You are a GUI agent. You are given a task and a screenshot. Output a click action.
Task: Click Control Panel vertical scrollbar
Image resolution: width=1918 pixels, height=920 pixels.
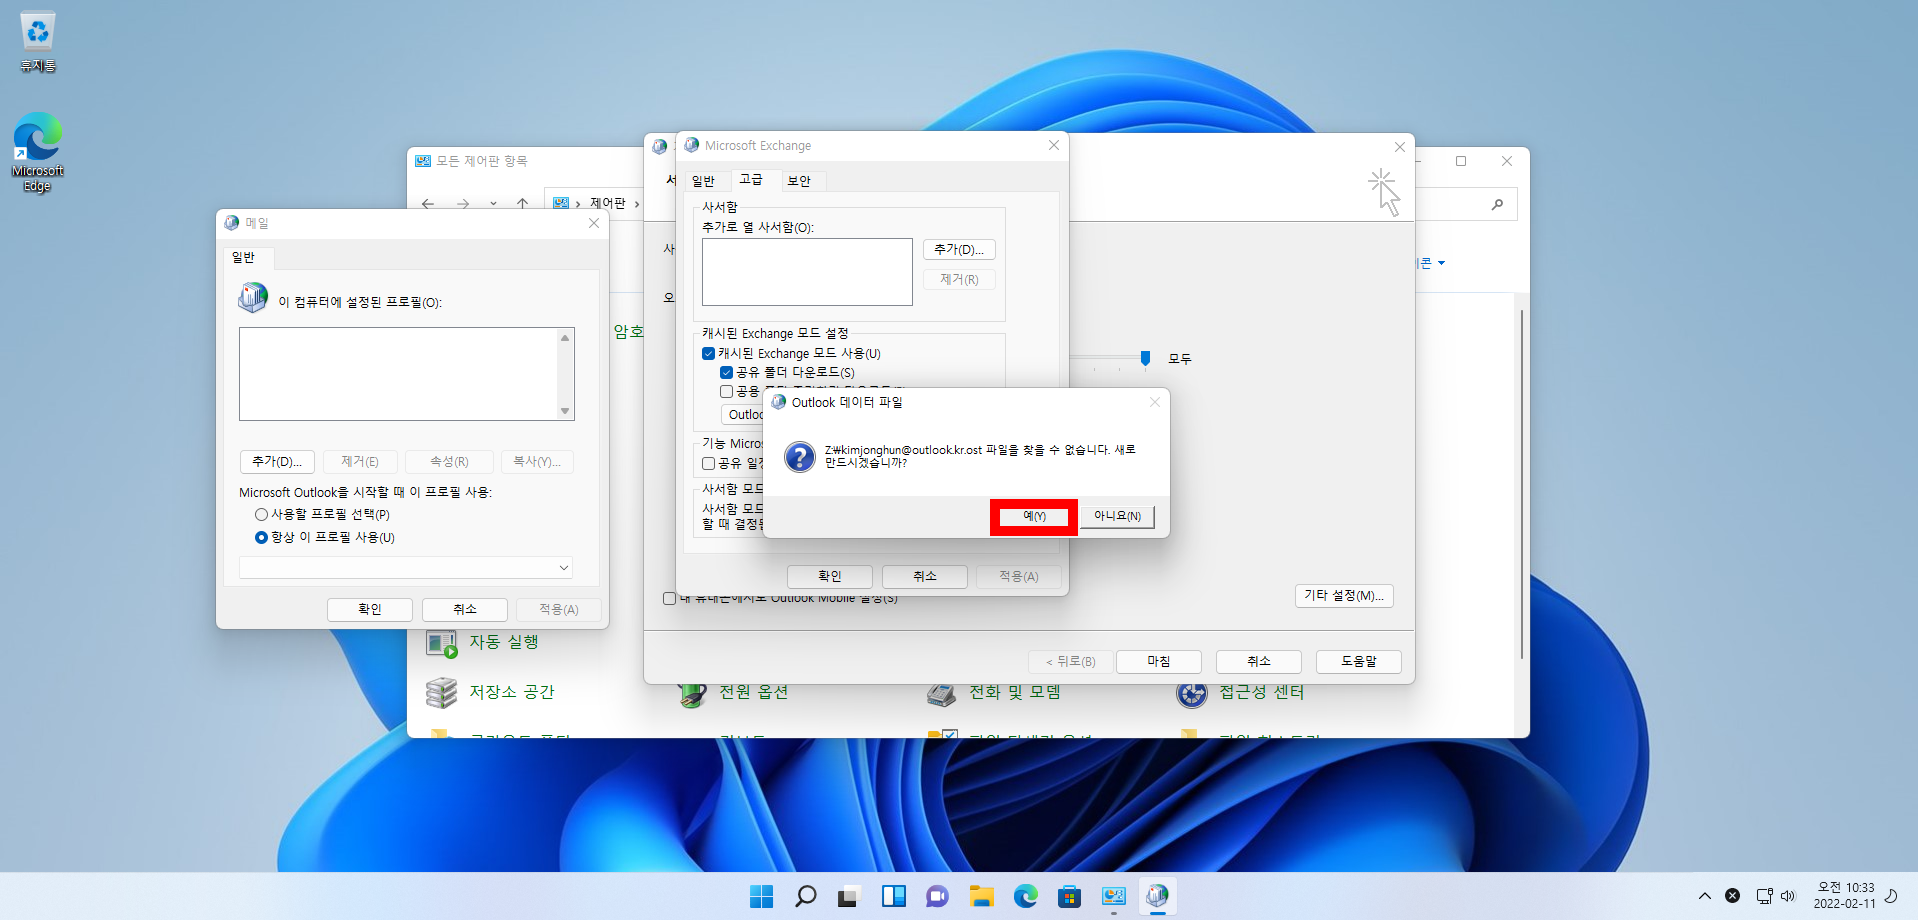1522,485
